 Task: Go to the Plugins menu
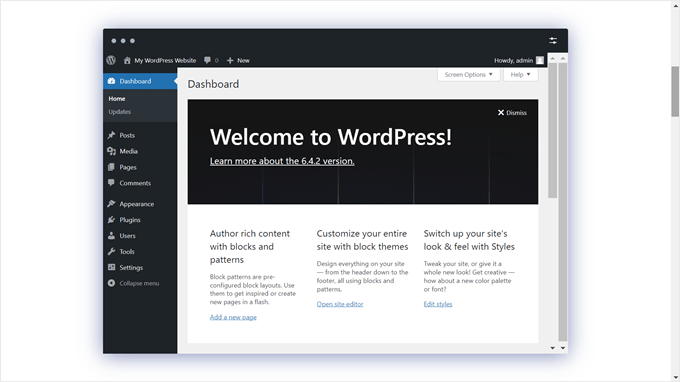click(140, 220)
